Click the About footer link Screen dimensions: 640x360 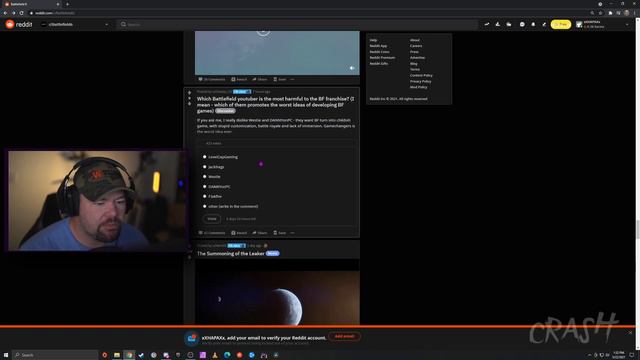[x=415, y=40]
